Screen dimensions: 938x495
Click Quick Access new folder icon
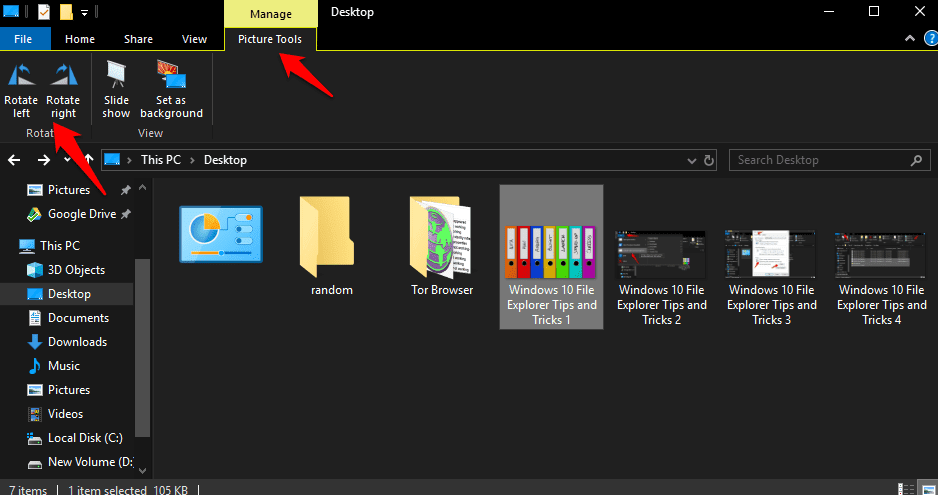coord(66,11)
